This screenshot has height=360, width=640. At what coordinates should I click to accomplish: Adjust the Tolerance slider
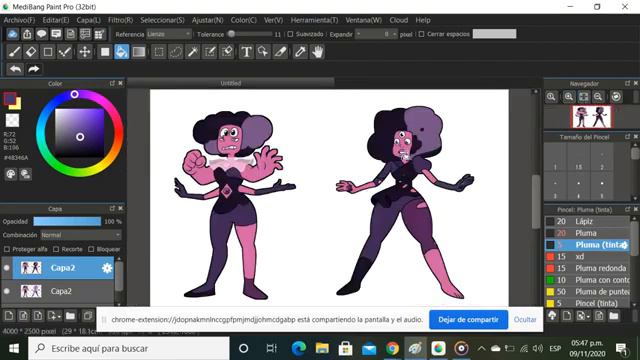tap(250, 34)
